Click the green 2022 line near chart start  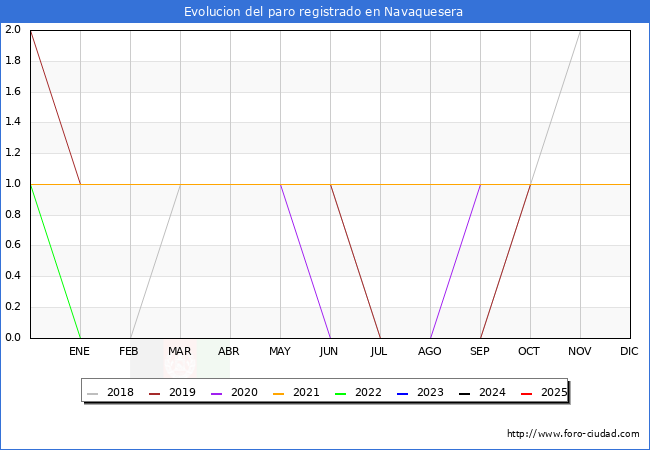tap(56, 261)
